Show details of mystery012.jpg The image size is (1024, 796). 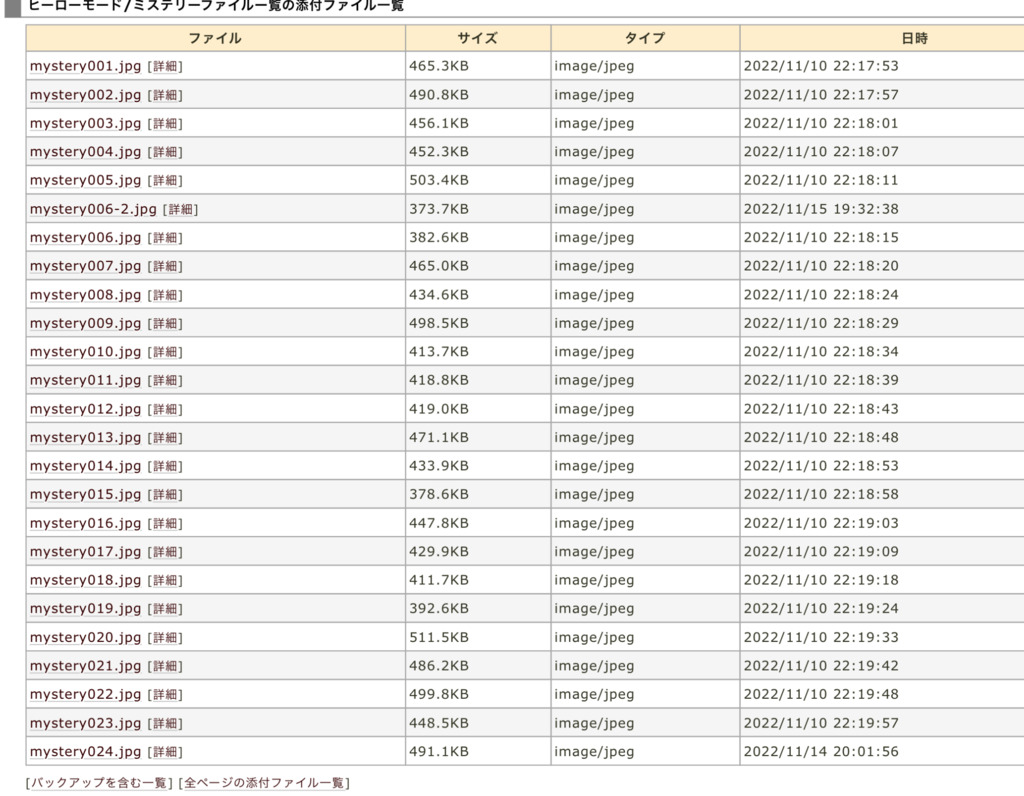pos(165,410)
